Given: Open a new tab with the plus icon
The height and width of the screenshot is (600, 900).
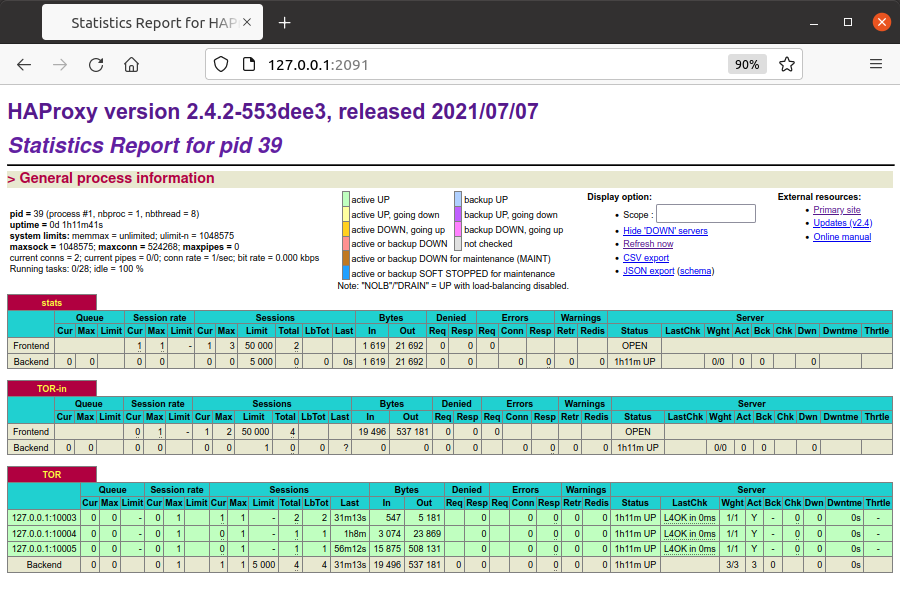Looking at the screenshot, I should 285,22.
